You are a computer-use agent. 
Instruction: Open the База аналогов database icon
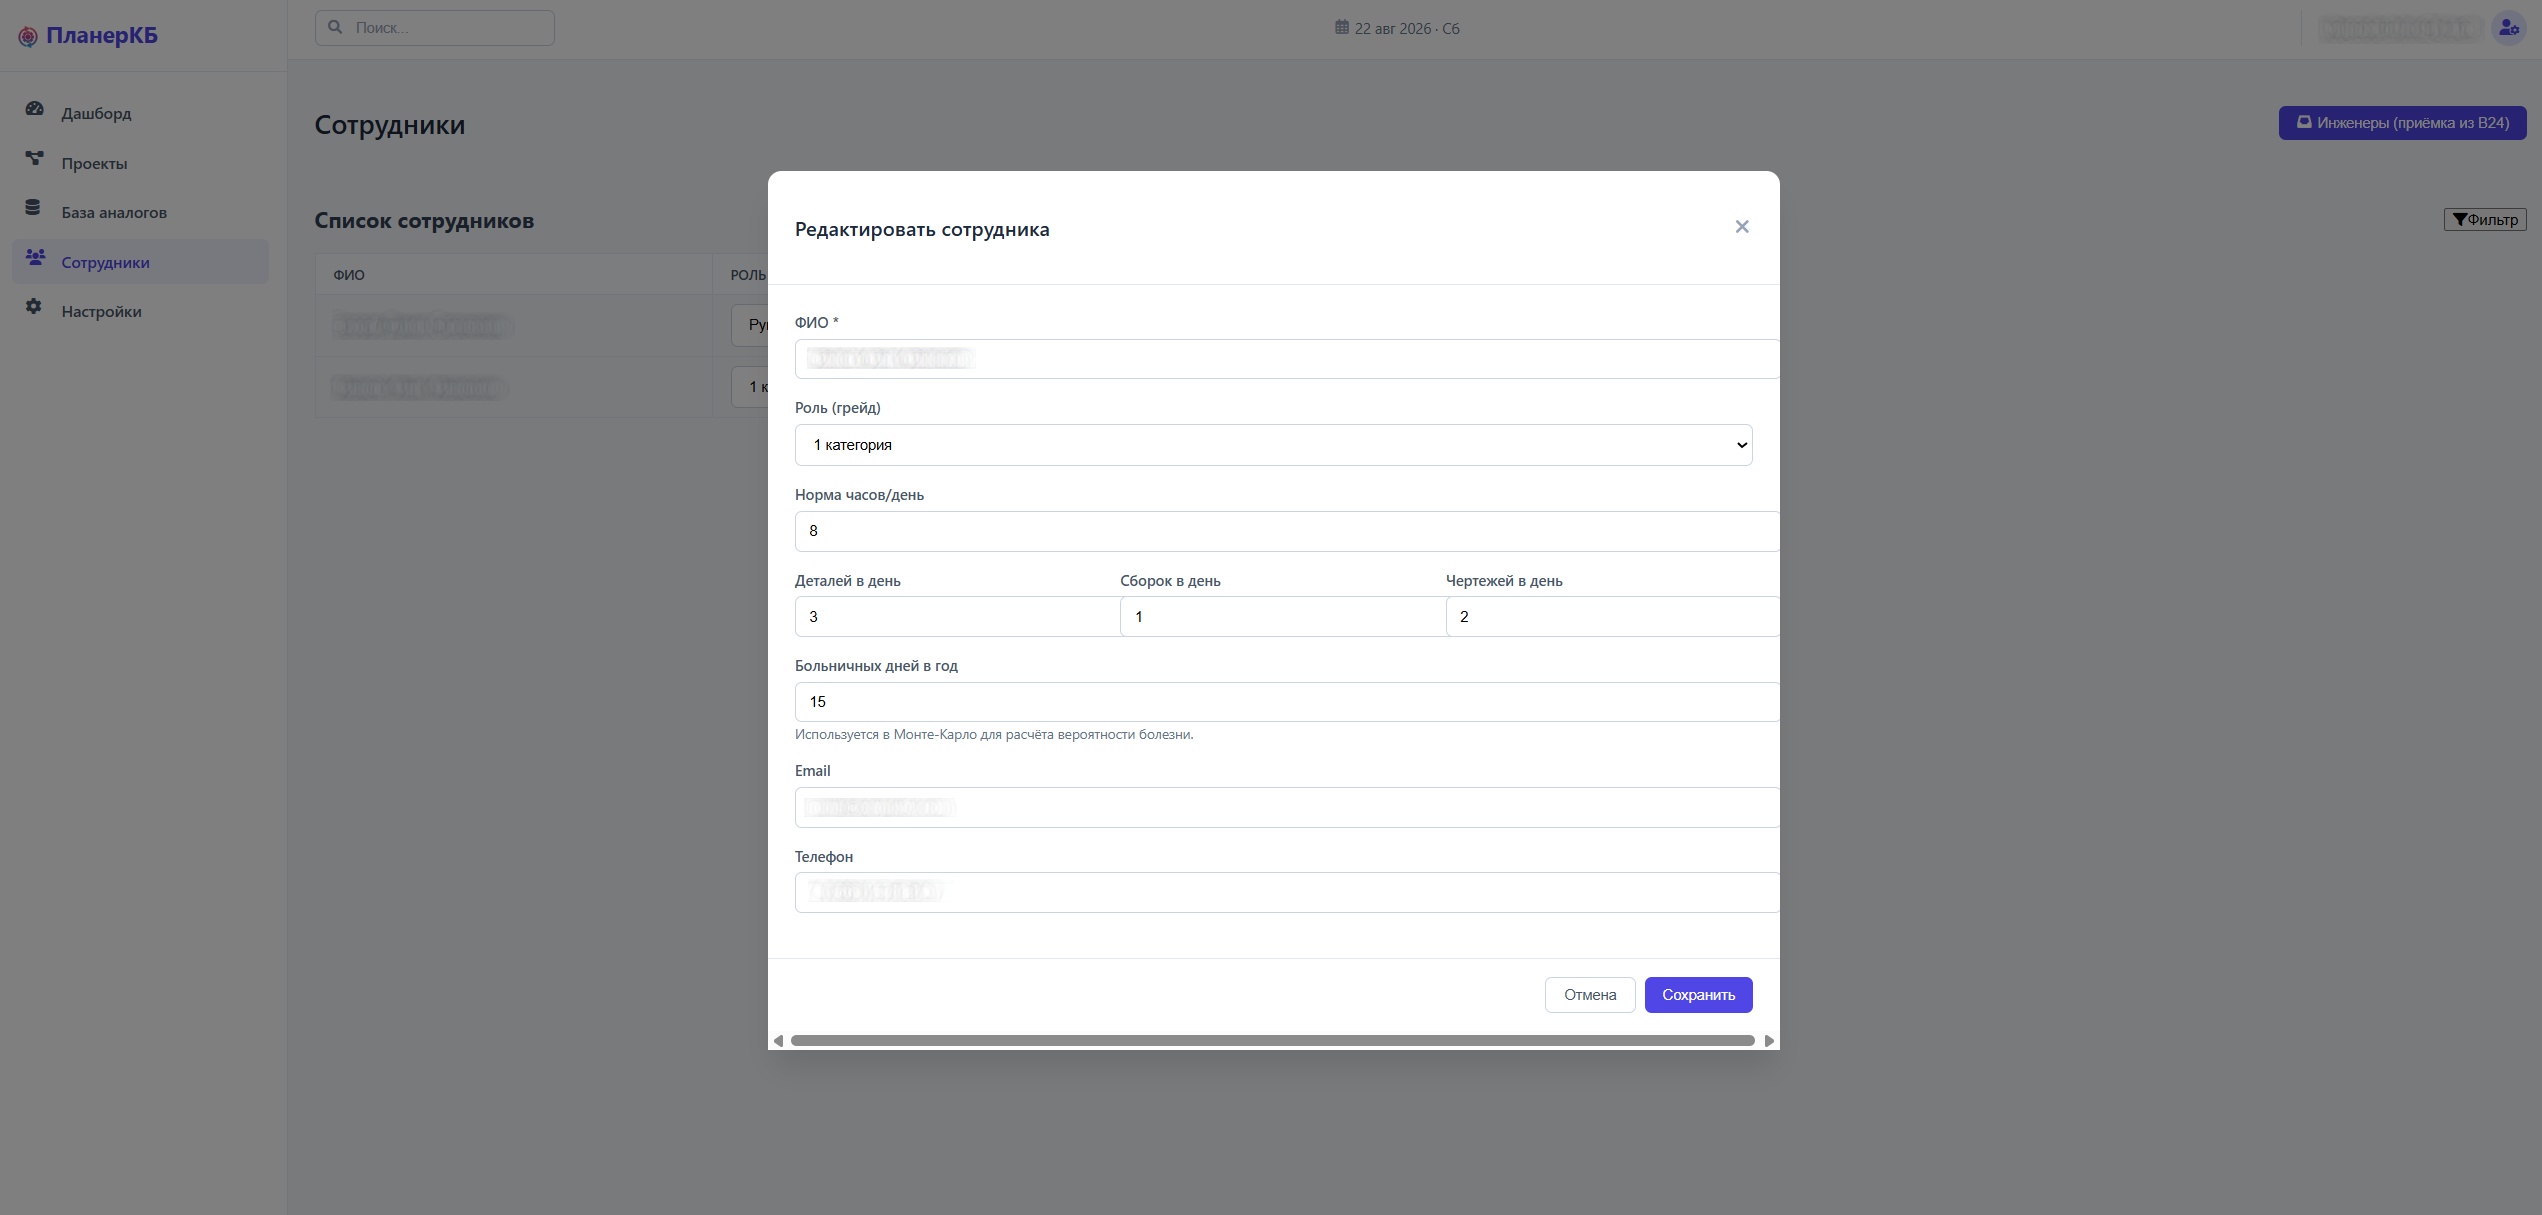[33, 208]
